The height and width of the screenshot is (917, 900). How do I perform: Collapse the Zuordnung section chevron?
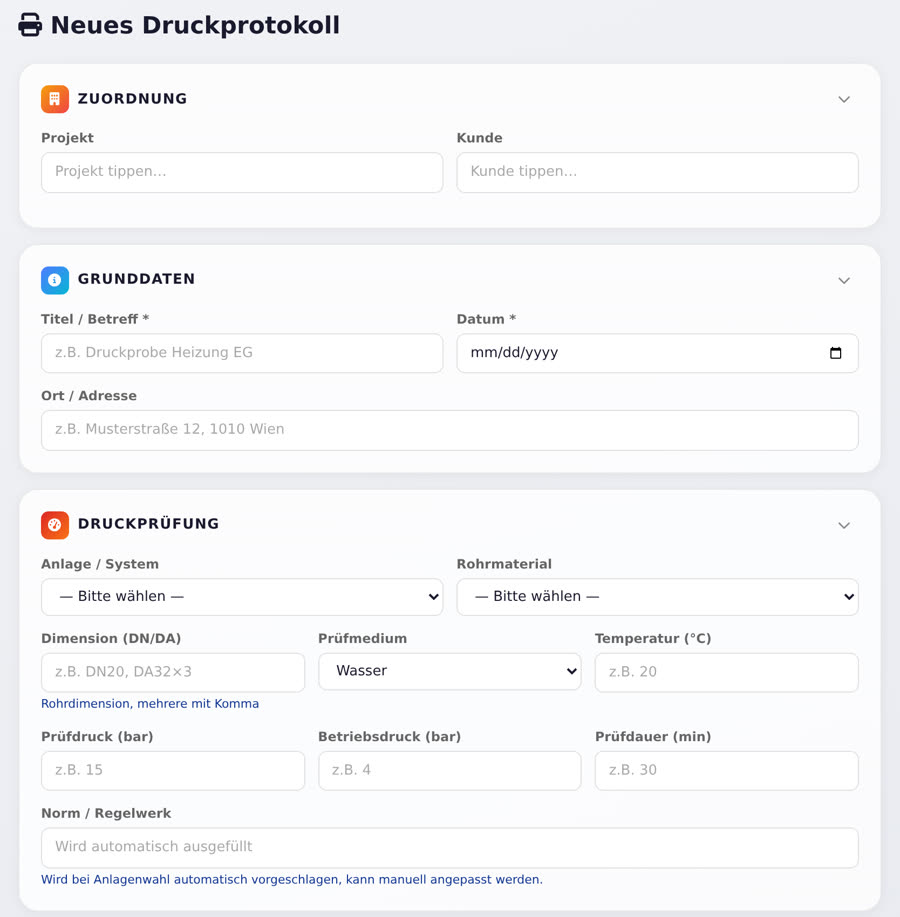(x=844, y=99)
